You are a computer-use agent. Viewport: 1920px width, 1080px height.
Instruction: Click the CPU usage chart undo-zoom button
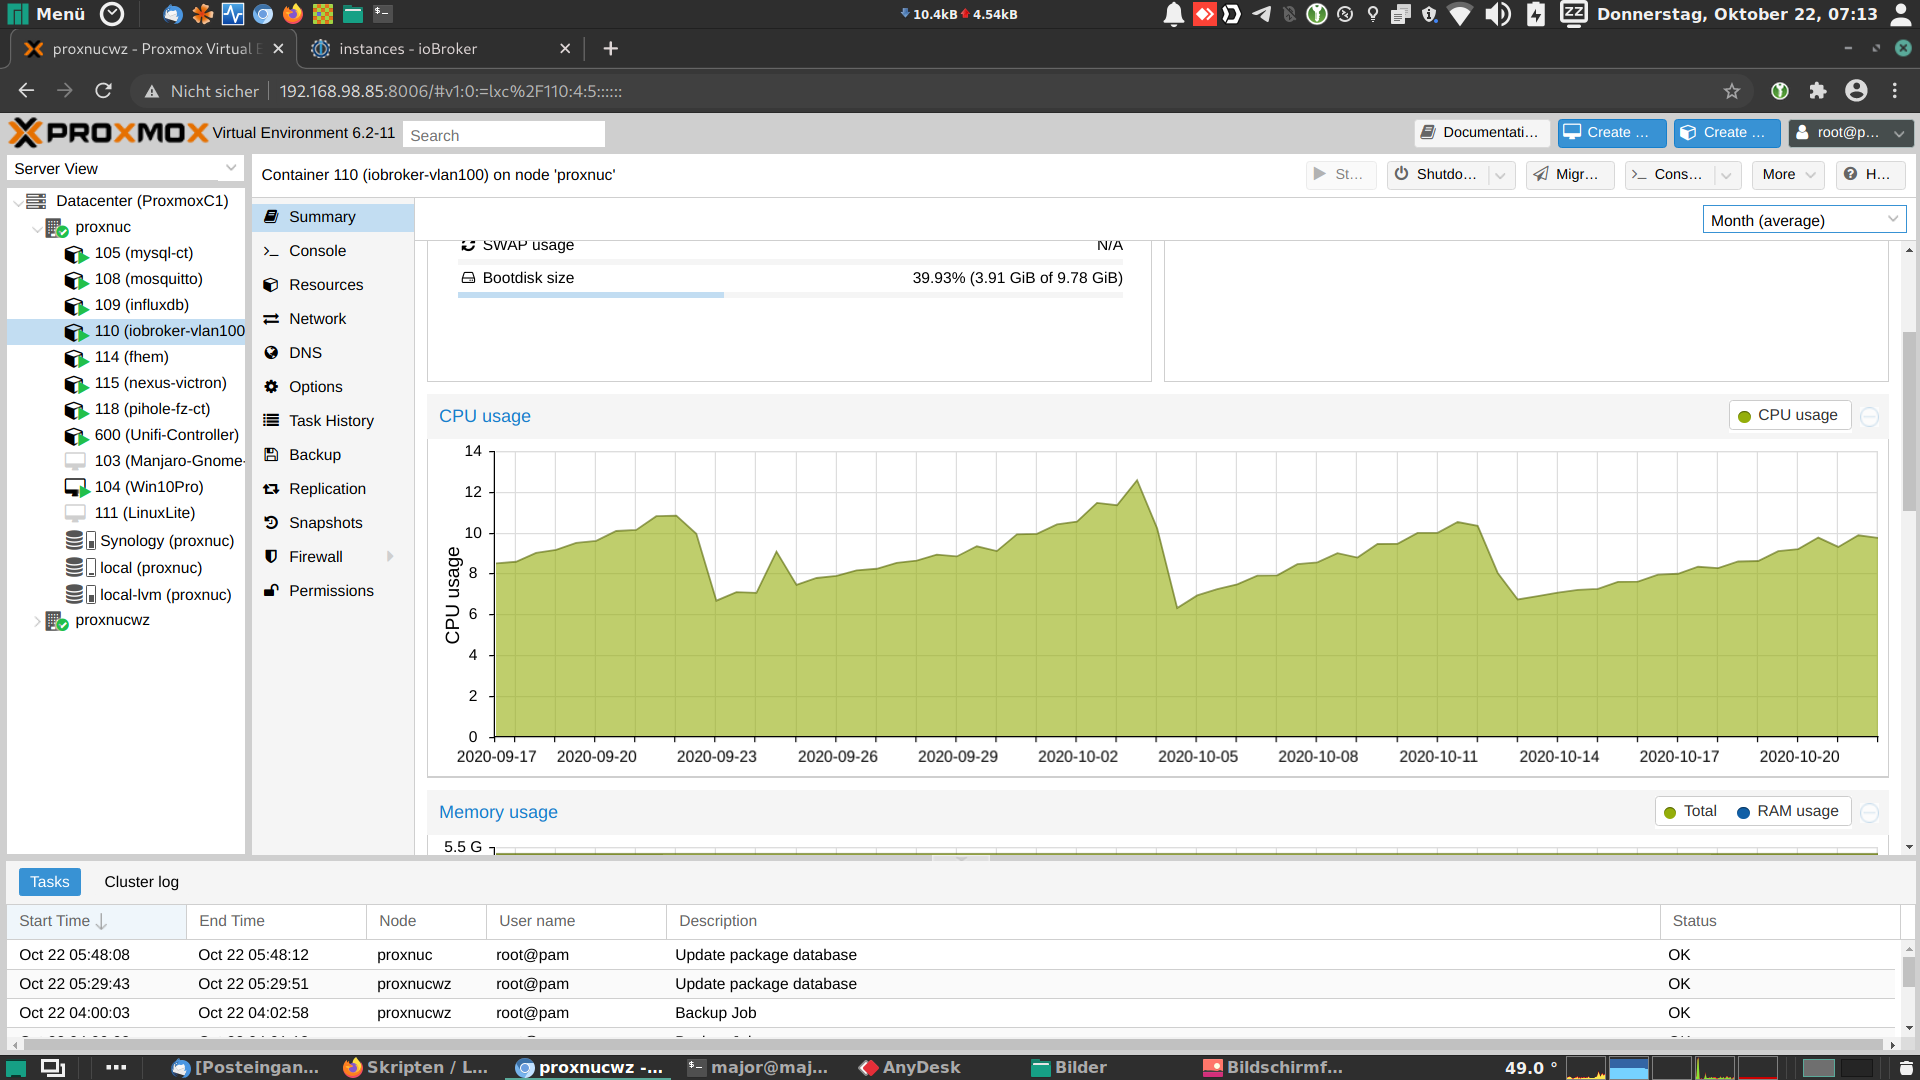click(1869, 417)
